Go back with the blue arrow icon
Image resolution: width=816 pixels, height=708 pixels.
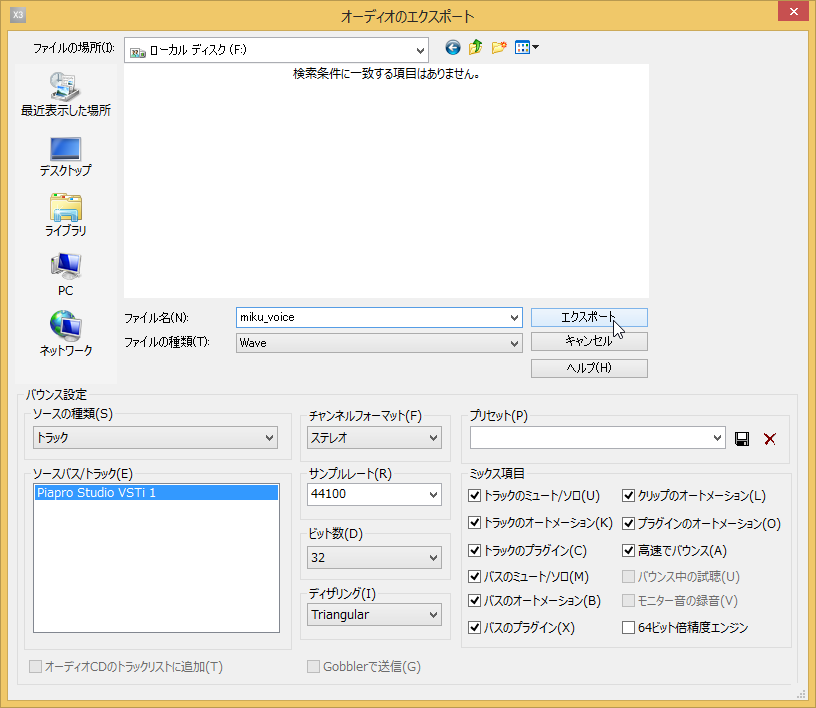coord(453,48)
